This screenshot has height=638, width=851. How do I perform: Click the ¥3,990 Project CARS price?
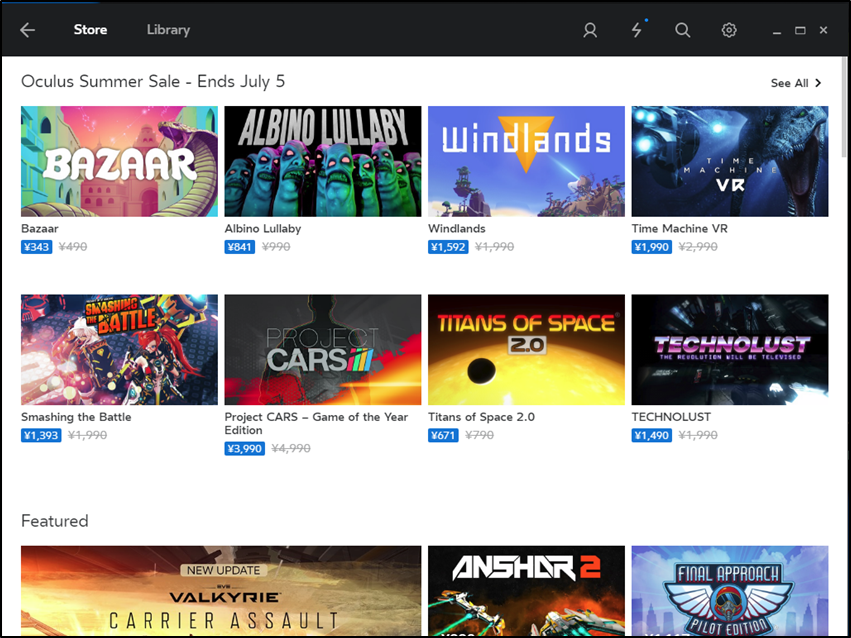coord(245,449)
